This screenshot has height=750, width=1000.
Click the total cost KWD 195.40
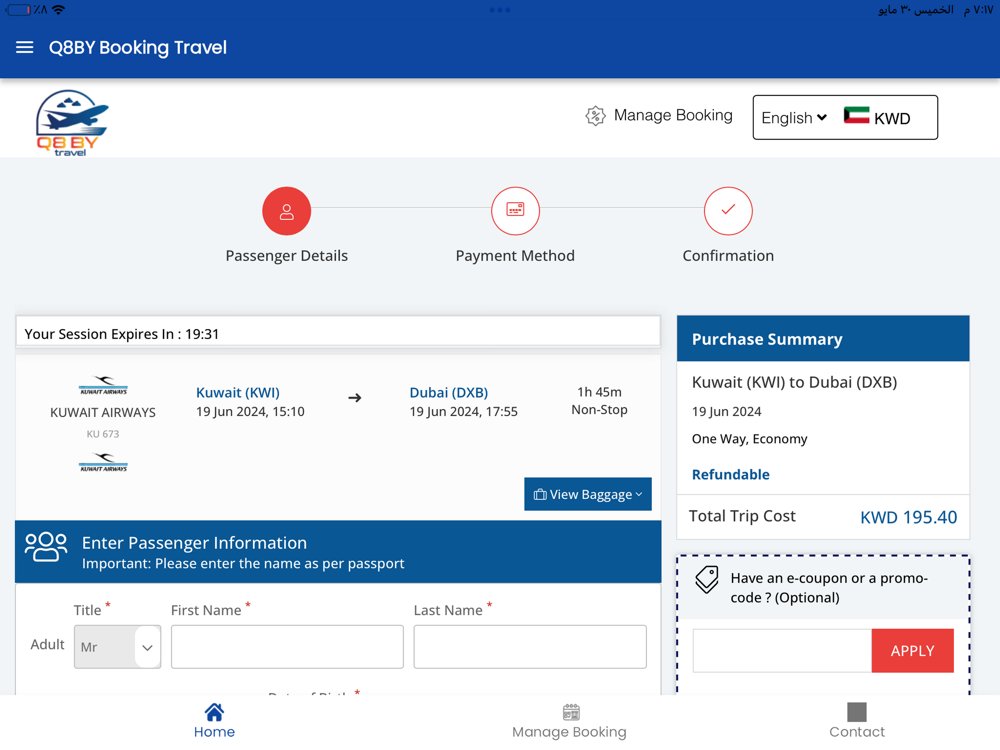point(909,517)
